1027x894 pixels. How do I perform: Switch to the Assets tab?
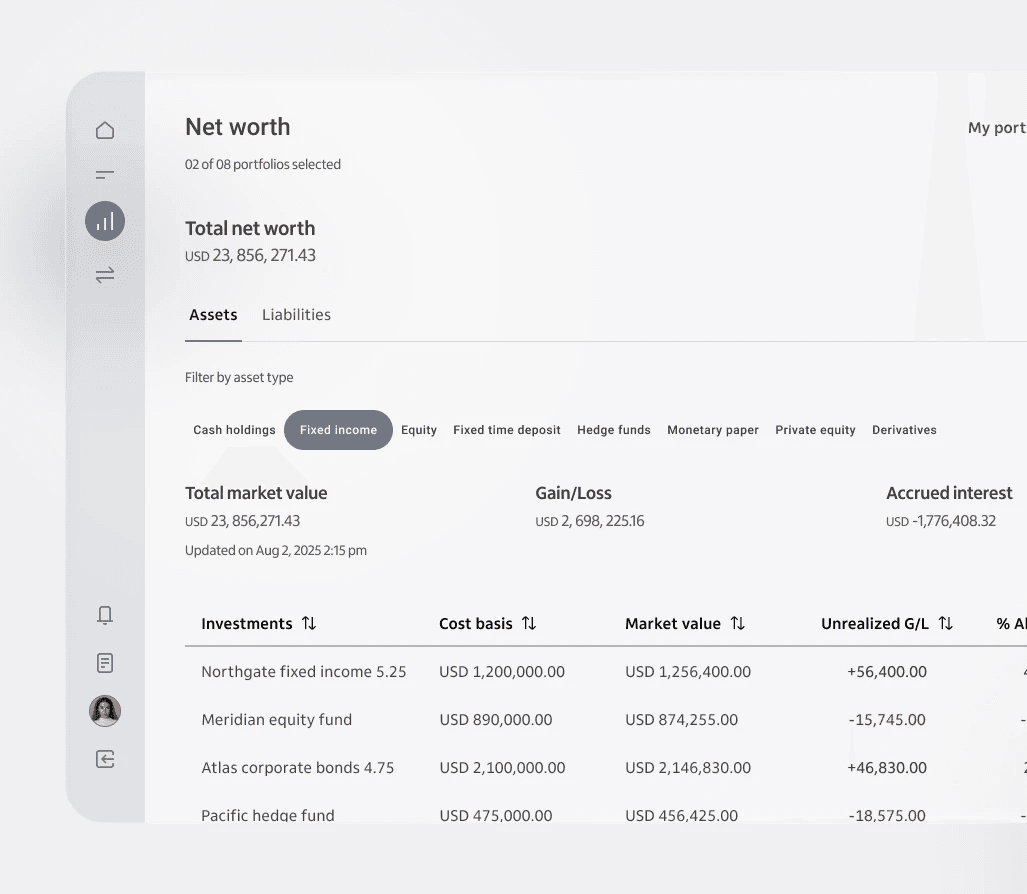pyautogui.click(x=214, y=315)
